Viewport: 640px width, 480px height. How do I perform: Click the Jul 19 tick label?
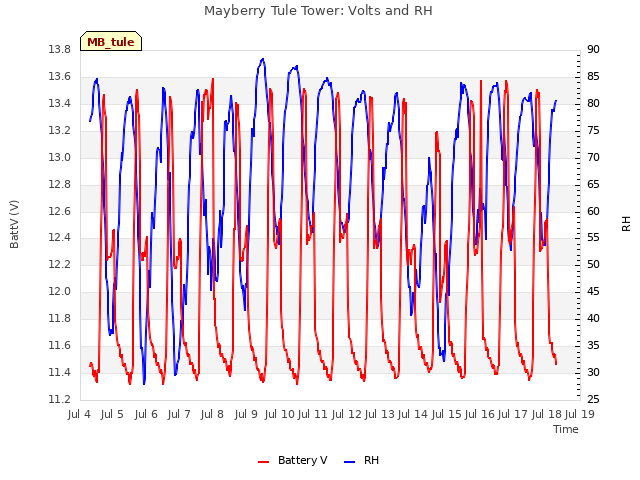(x=580, y=414)
